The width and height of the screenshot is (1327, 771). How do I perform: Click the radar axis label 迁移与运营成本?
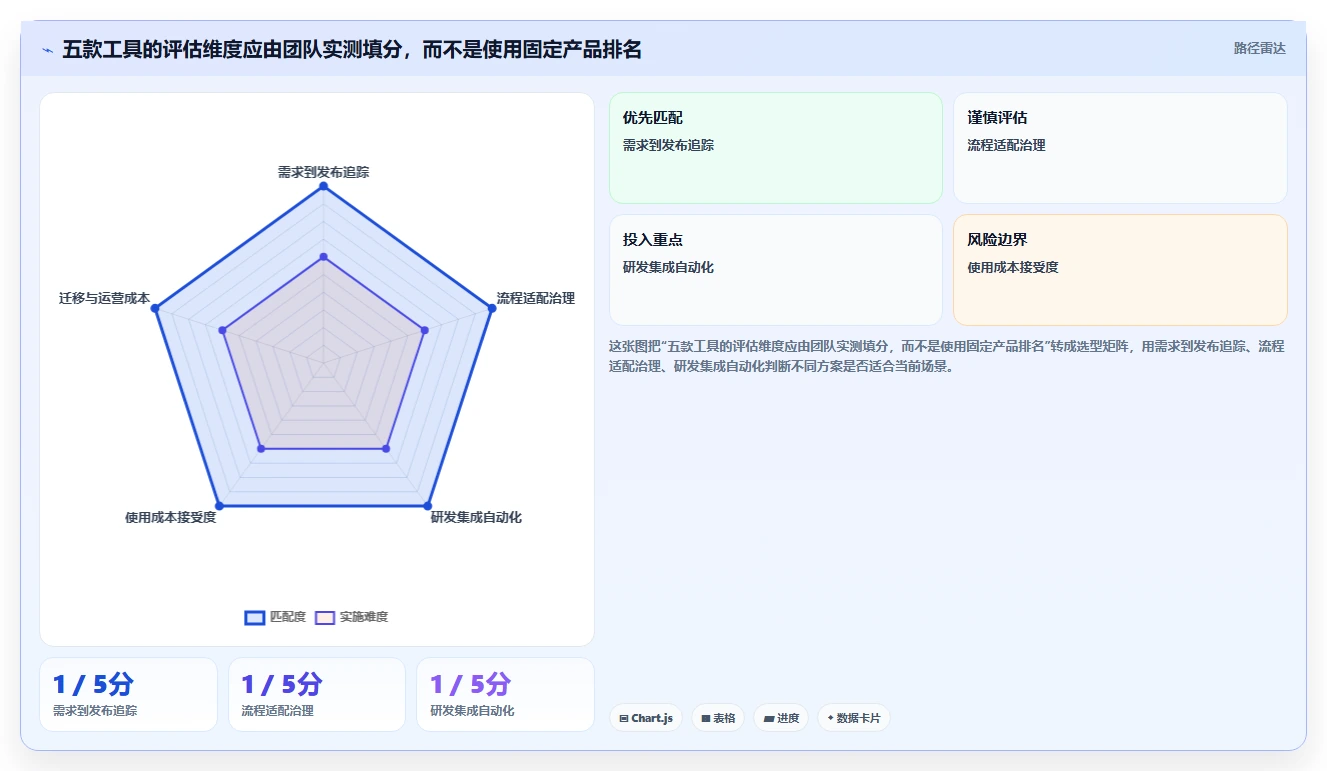tap(104, 298)
